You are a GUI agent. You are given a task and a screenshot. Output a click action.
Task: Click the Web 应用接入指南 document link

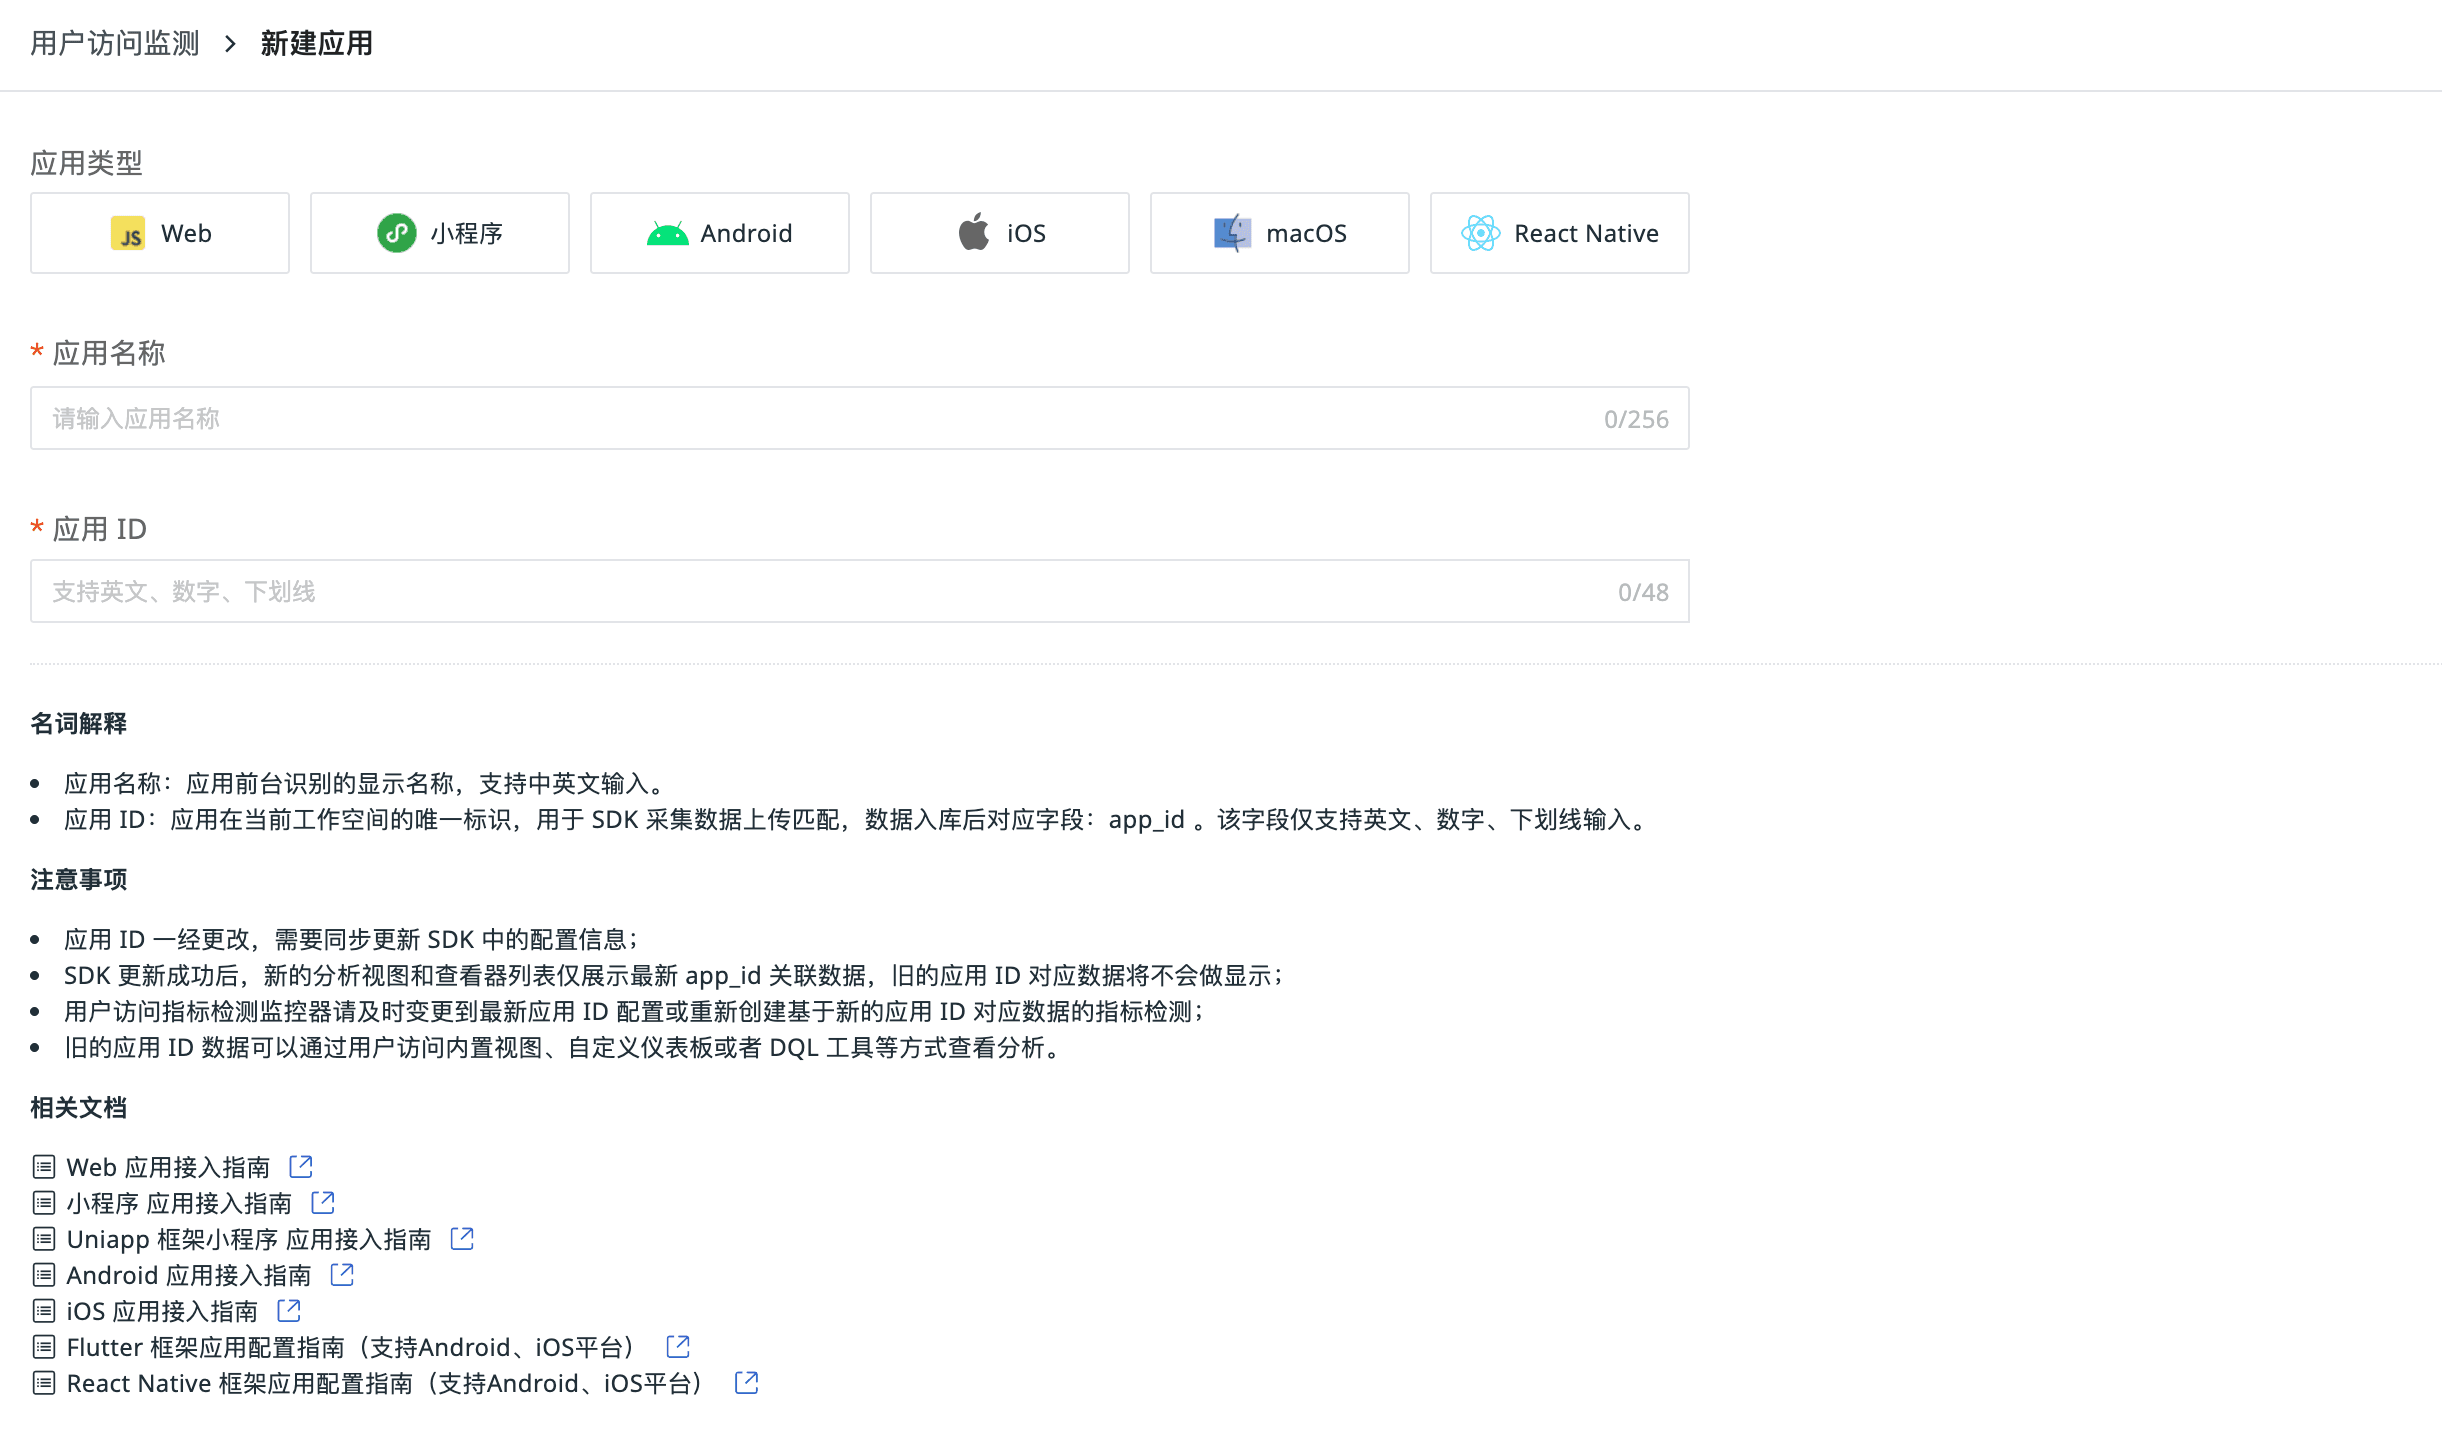click(168, 1167)
